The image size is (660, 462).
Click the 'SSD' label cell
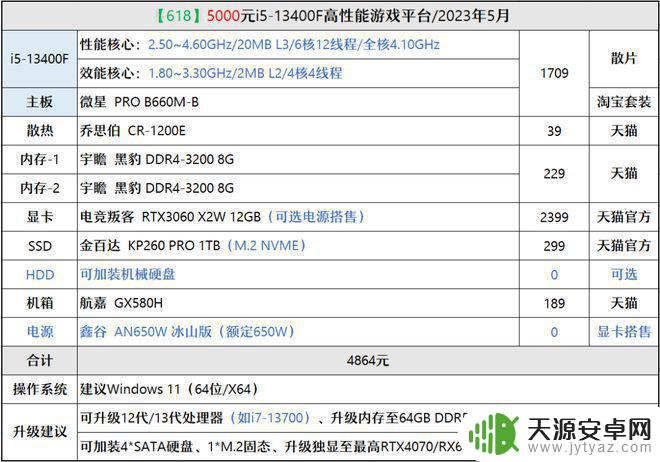40,246
